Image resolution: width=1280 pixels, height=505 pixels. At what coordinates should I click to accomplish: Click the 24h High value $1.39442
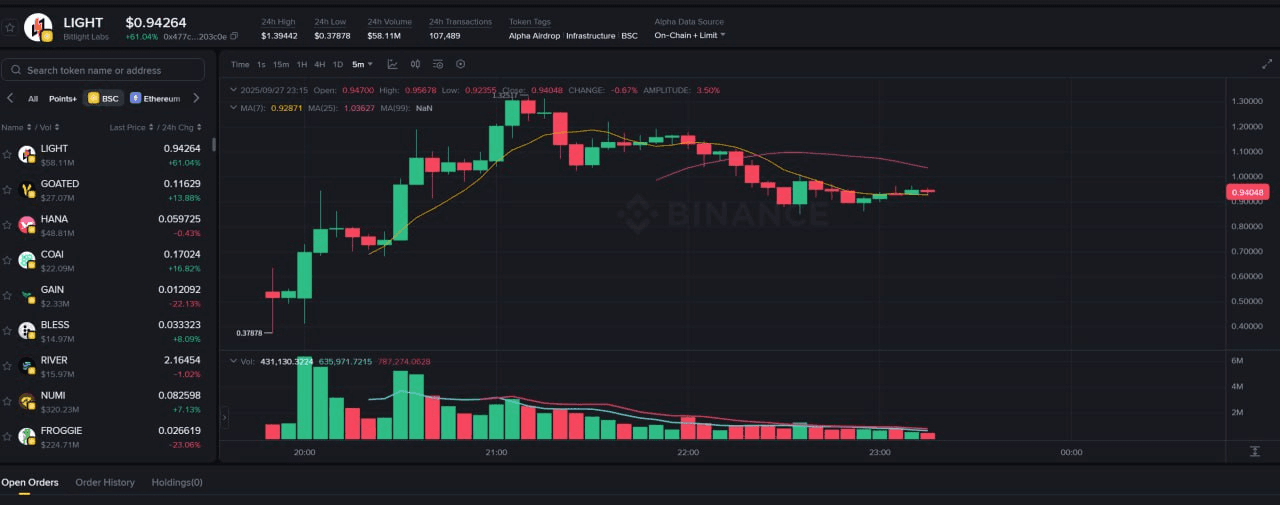[279, 35]
